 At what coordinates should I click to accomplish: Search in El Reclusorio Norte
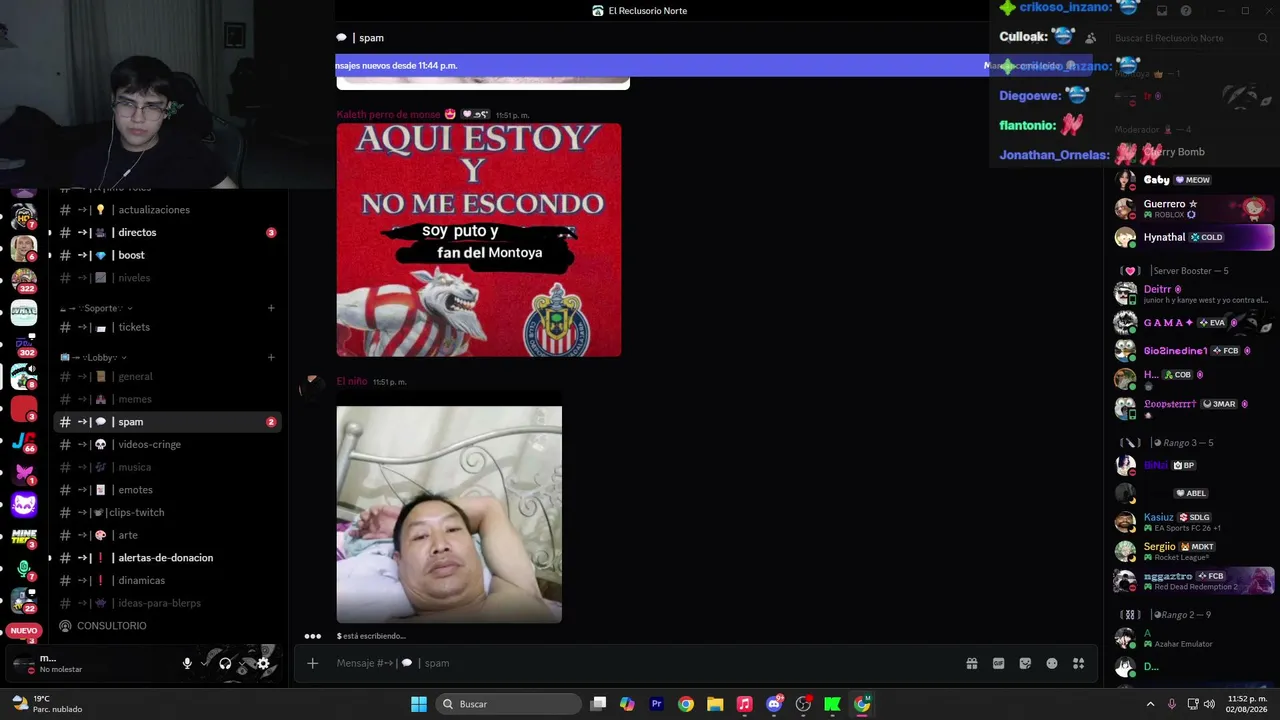1190,38
